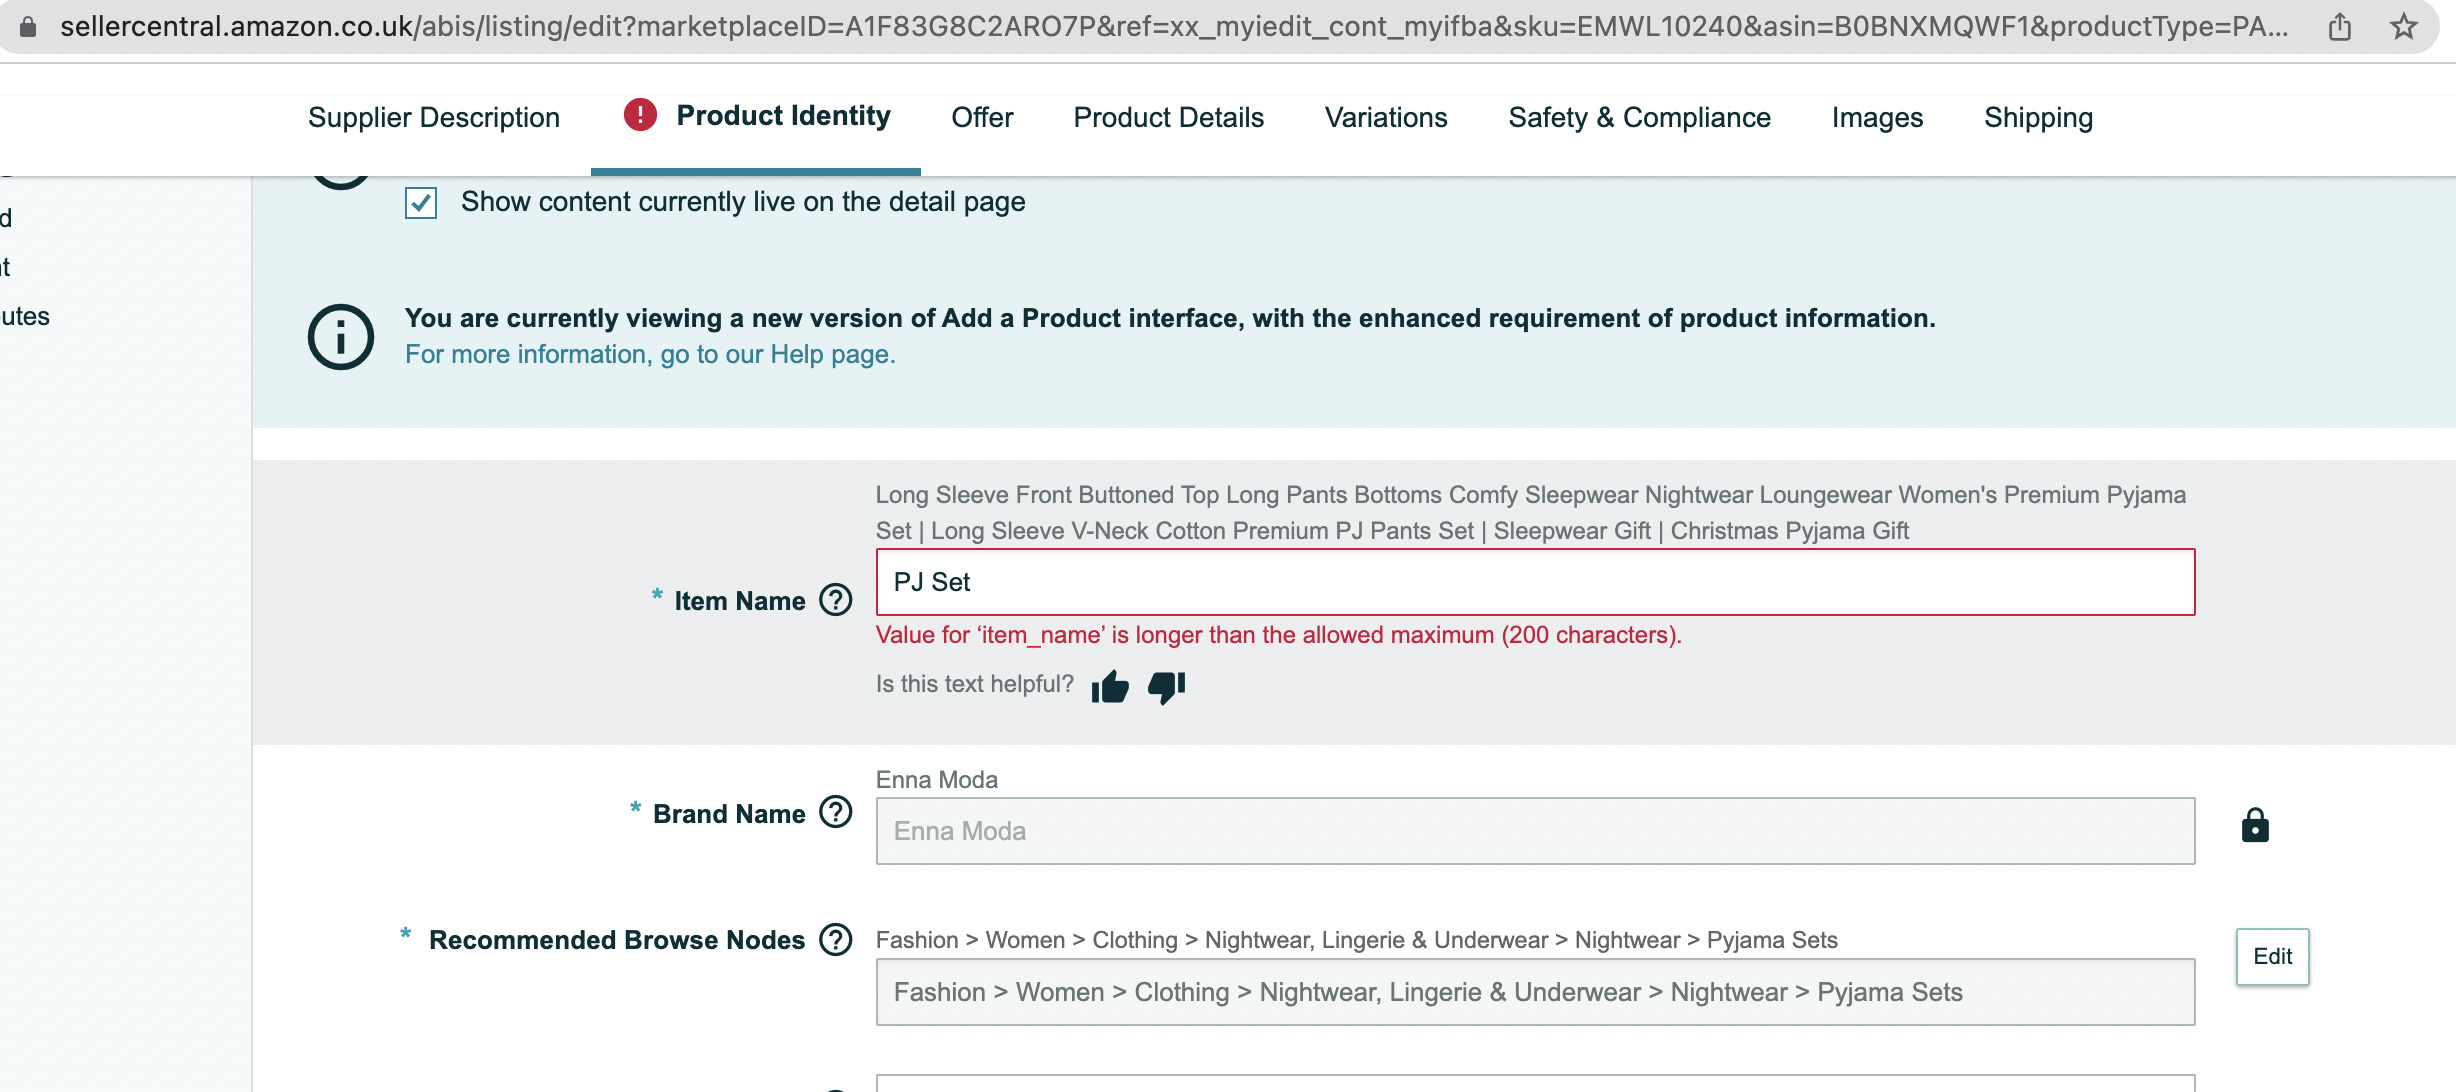
Task: Open the Help page link
Action: pos(650,355)
